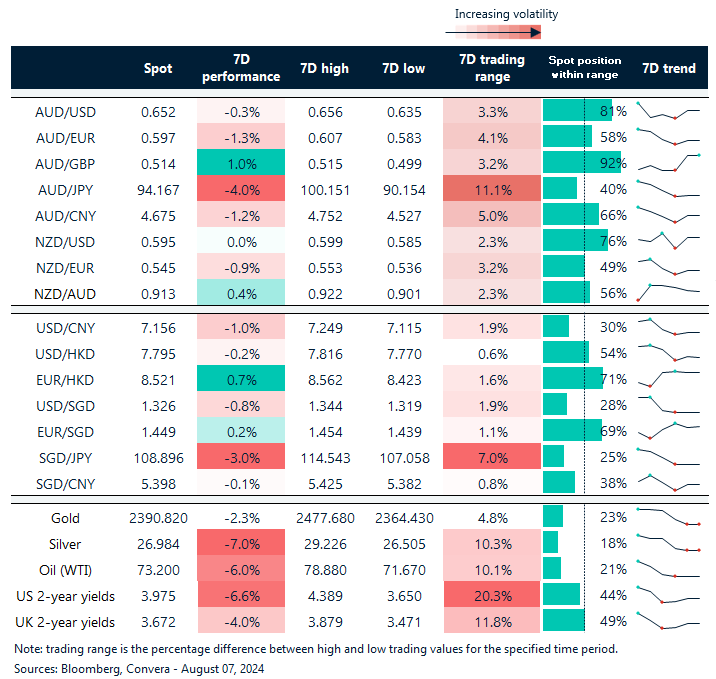Select the NZD/AUD performance cell 0.4%

click(241, 292)
